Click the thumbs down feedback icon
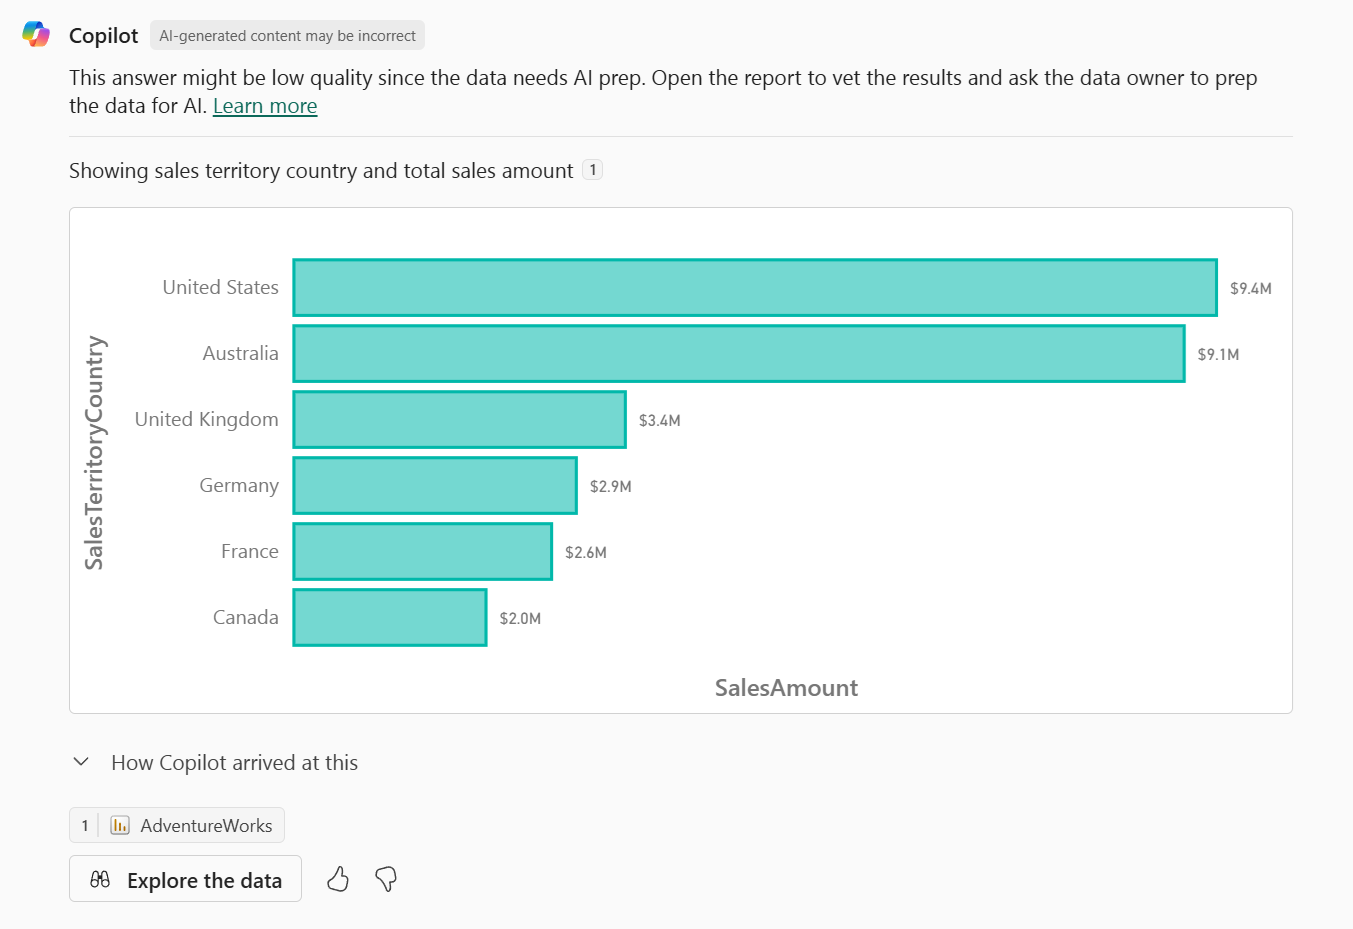This screenshot has height=929, width=1353. pos(386,879)
